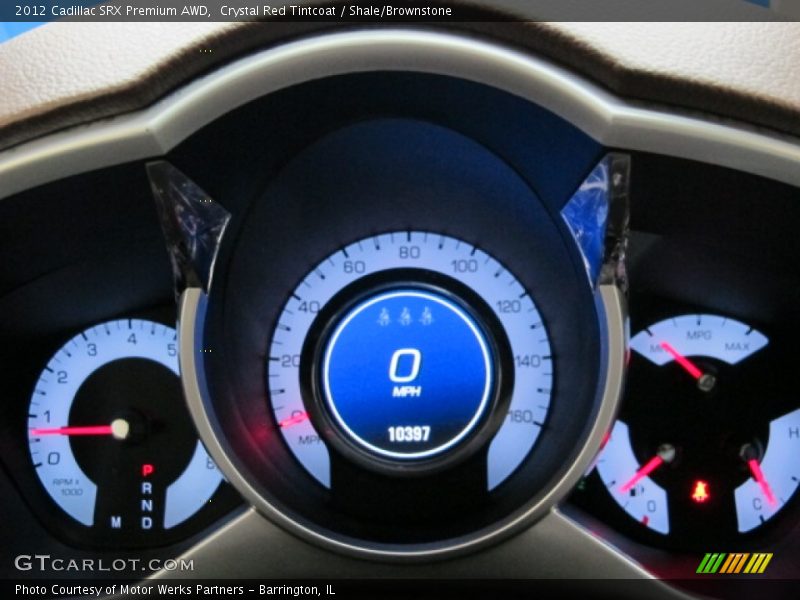
Task: Click the red fuel gauge needle
Action: [x=643, y=472]
